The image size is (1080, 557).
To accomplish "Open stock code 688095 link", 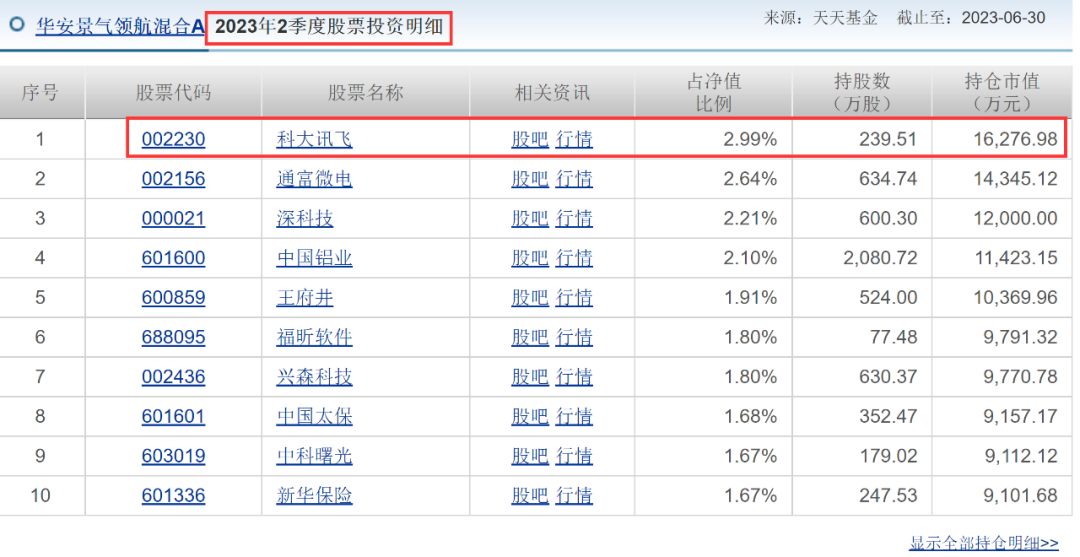I will coord(174,337).
